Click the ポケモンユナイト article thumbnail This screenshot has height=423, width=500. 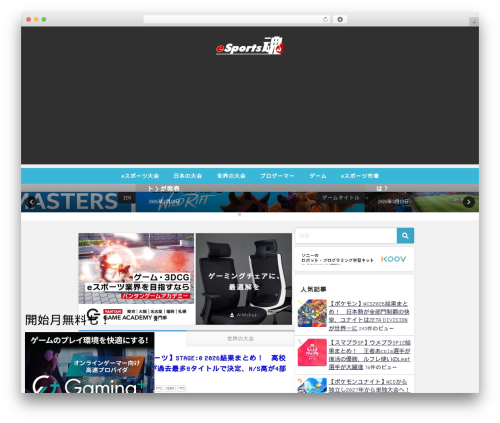point(312,385)
